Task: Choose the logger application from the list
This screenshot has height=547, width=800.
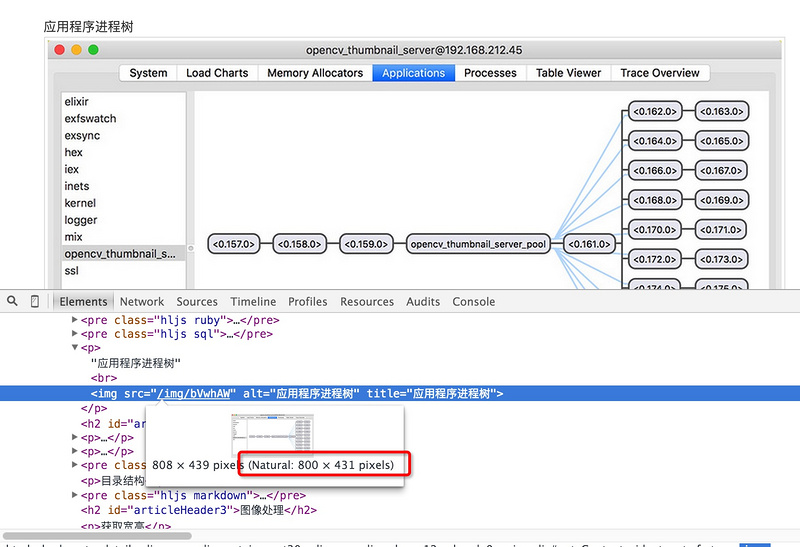Action: click(81, 220)
